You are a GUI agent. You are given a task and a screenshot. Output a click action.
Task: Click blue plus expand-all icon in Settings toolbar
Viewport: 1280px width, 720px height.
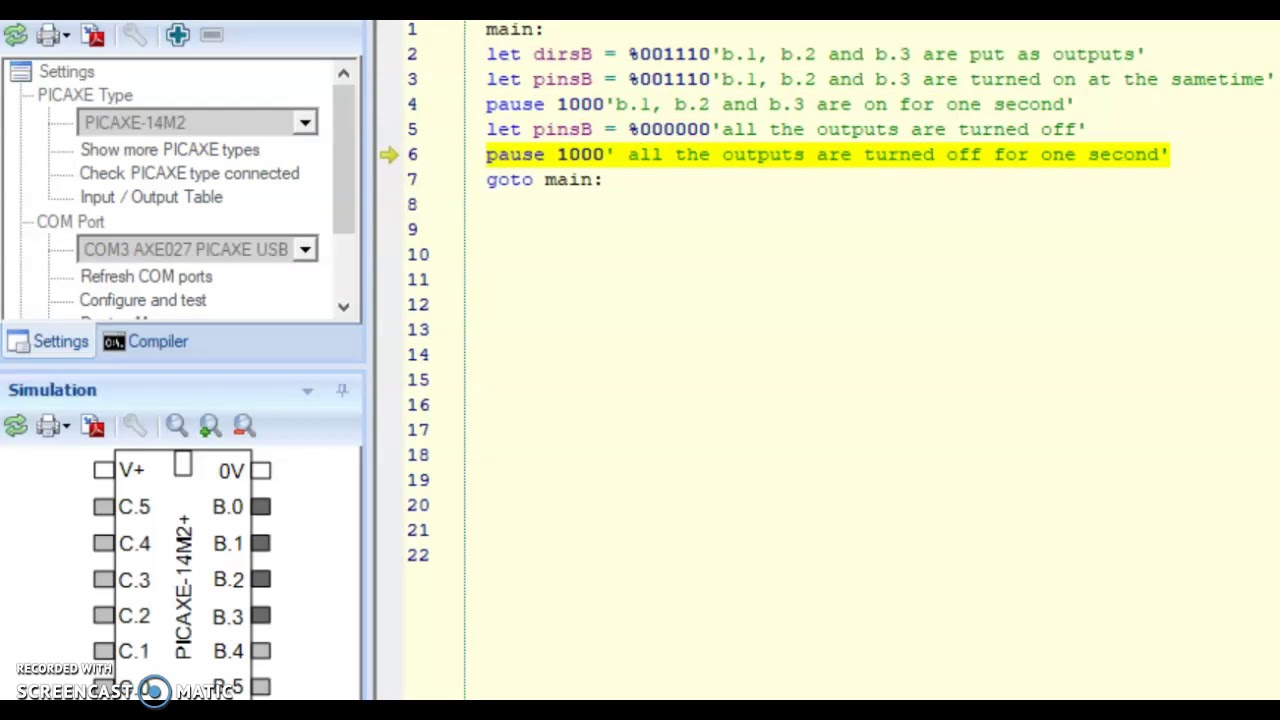click(x=178, y=35)
